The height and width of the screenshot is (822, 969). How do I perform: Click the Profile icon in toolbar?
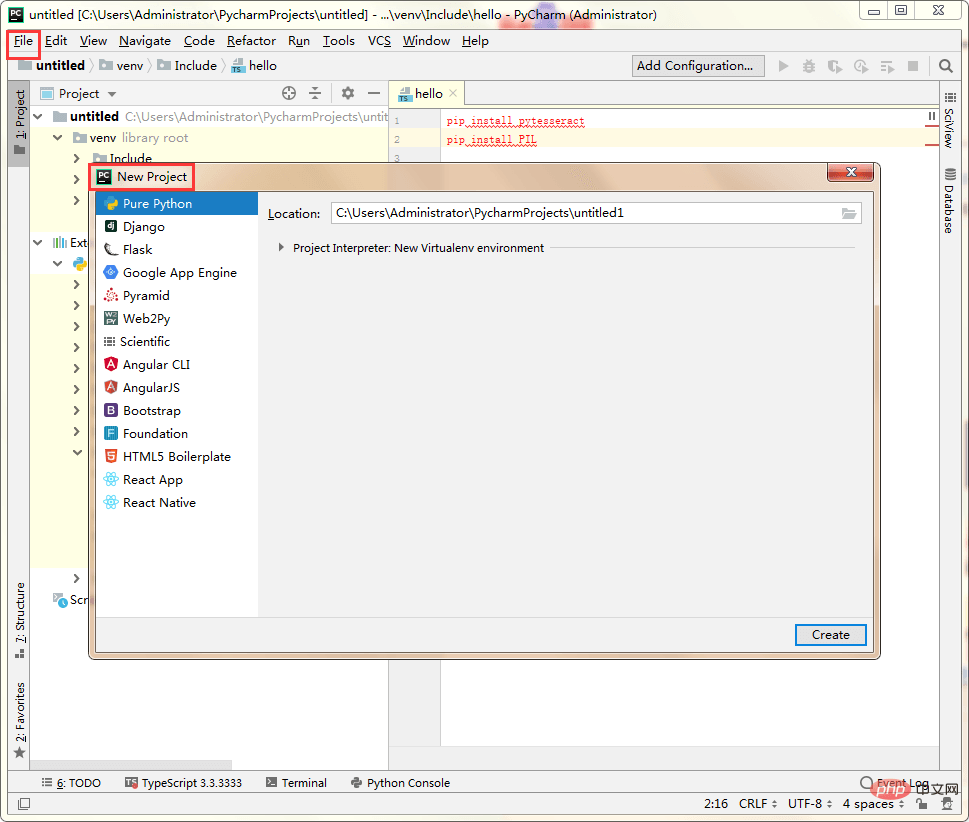(x=860, y=66)
